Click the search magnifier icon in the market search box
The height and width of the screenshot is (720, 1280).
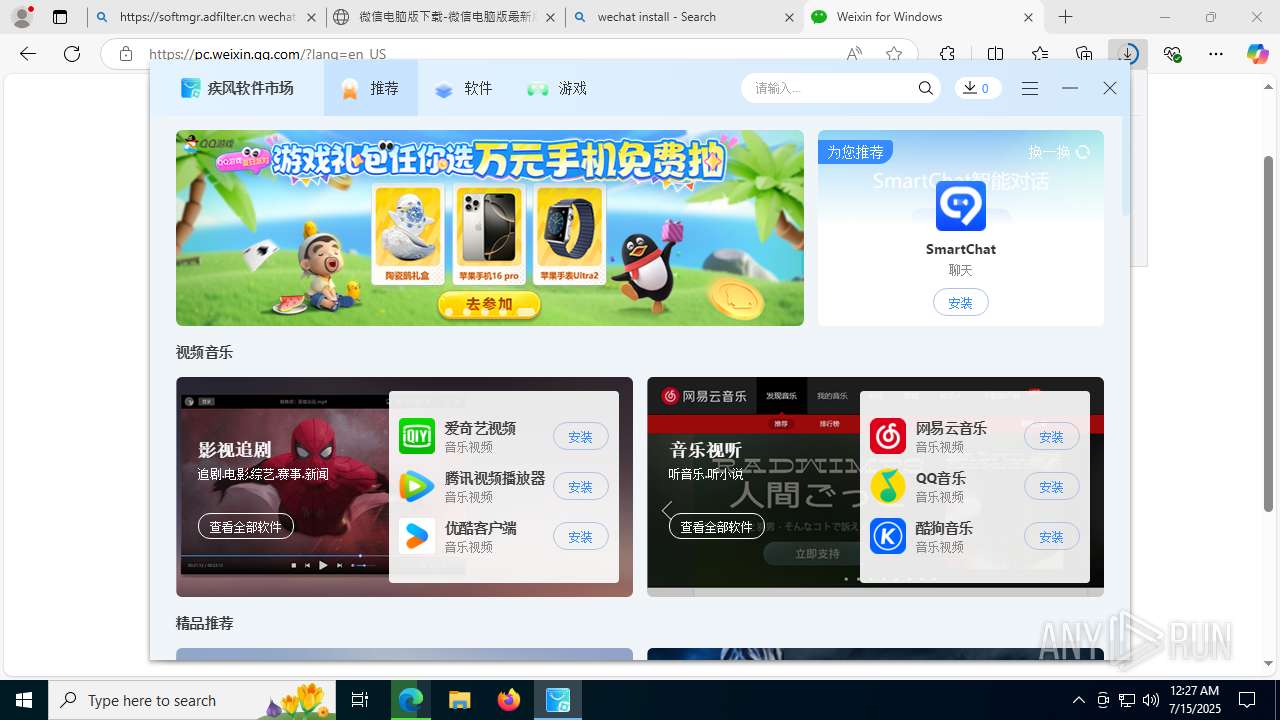pyautogui.click(x=926, y=88)
